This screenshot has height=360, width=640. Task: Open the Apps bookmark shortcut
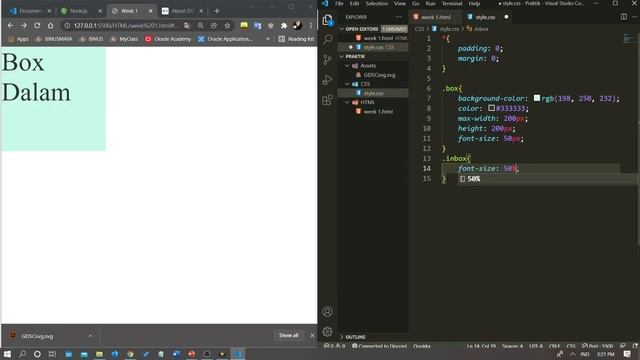(x=18, y=39)
